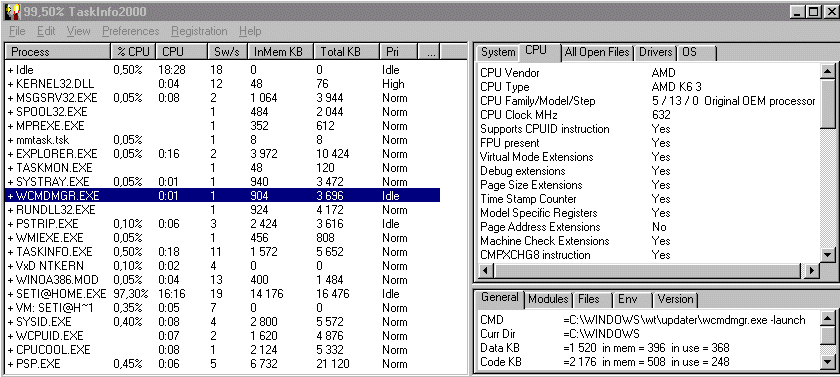Click the 'Page Address Extensions' No value
This screenshot has width=840, height=377.
coord(659,227)
